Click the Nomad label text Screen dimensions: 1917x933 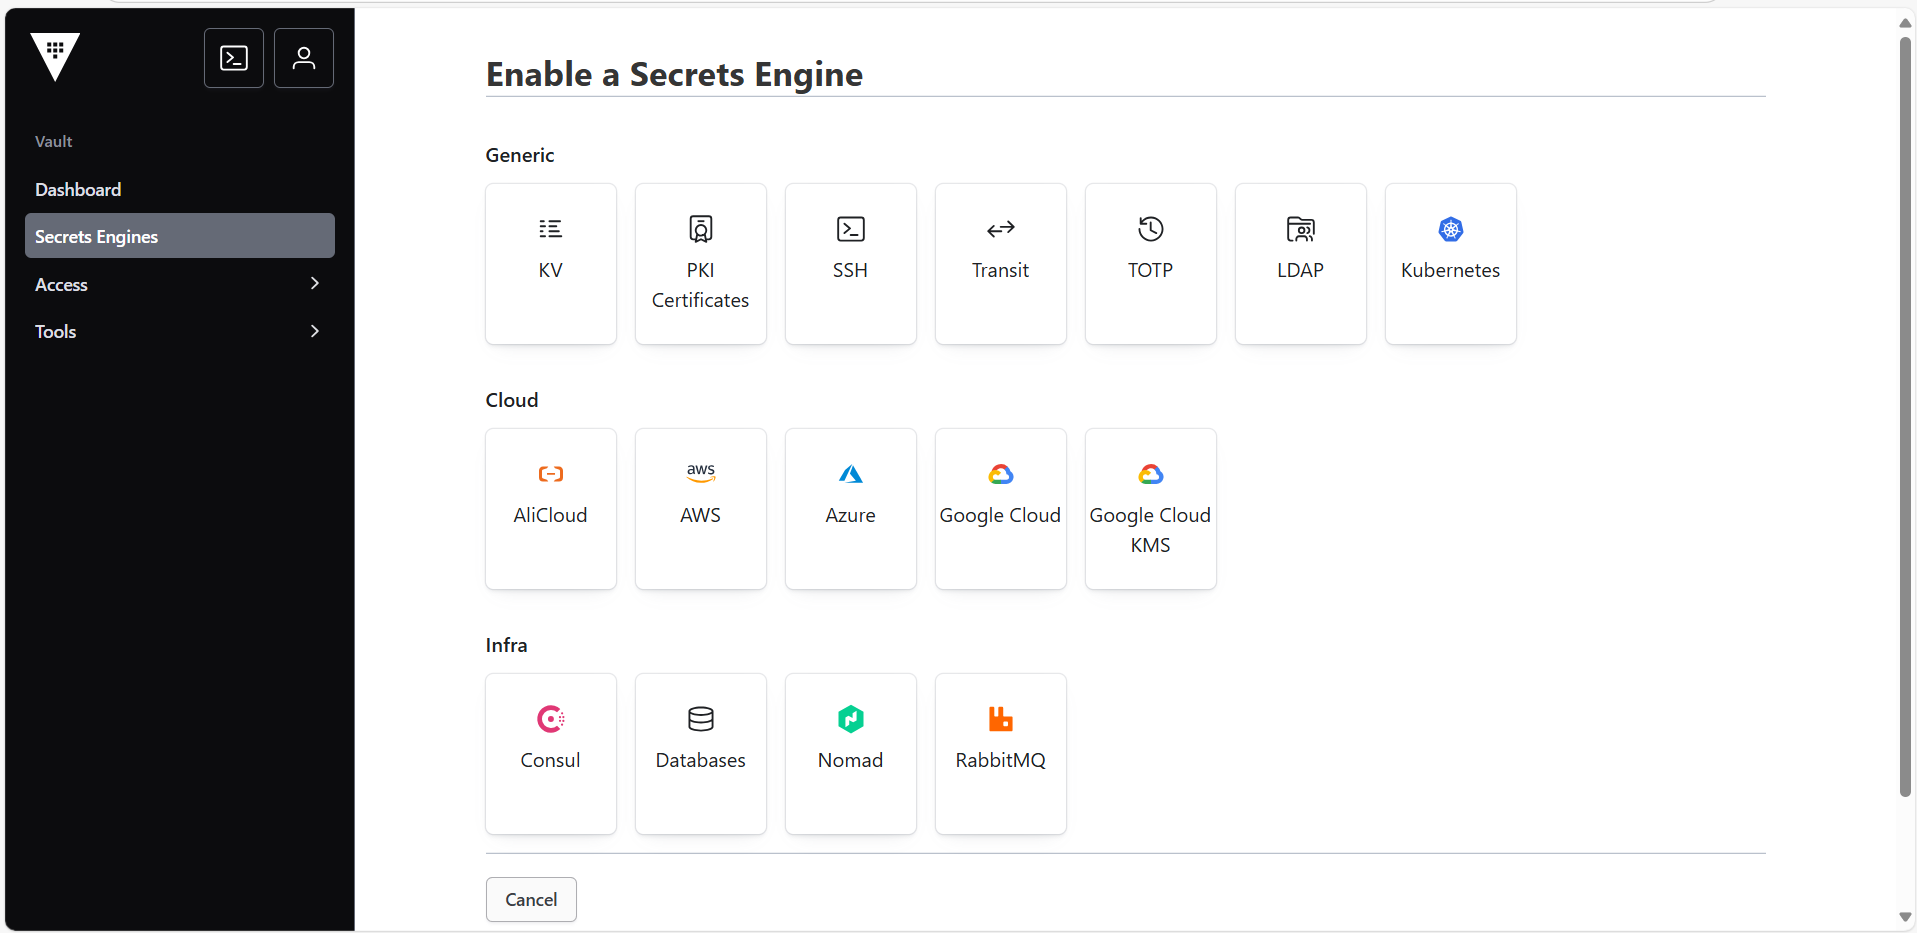click(851, 760)
